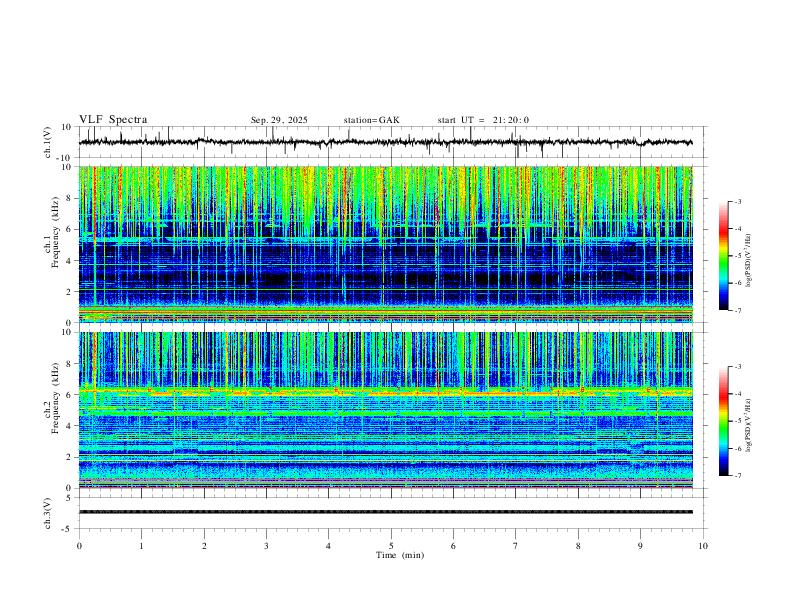Click the ch.1 color bar log(PSD) label
This screenshot has width=792, height=612.
(x=748, y=261)
